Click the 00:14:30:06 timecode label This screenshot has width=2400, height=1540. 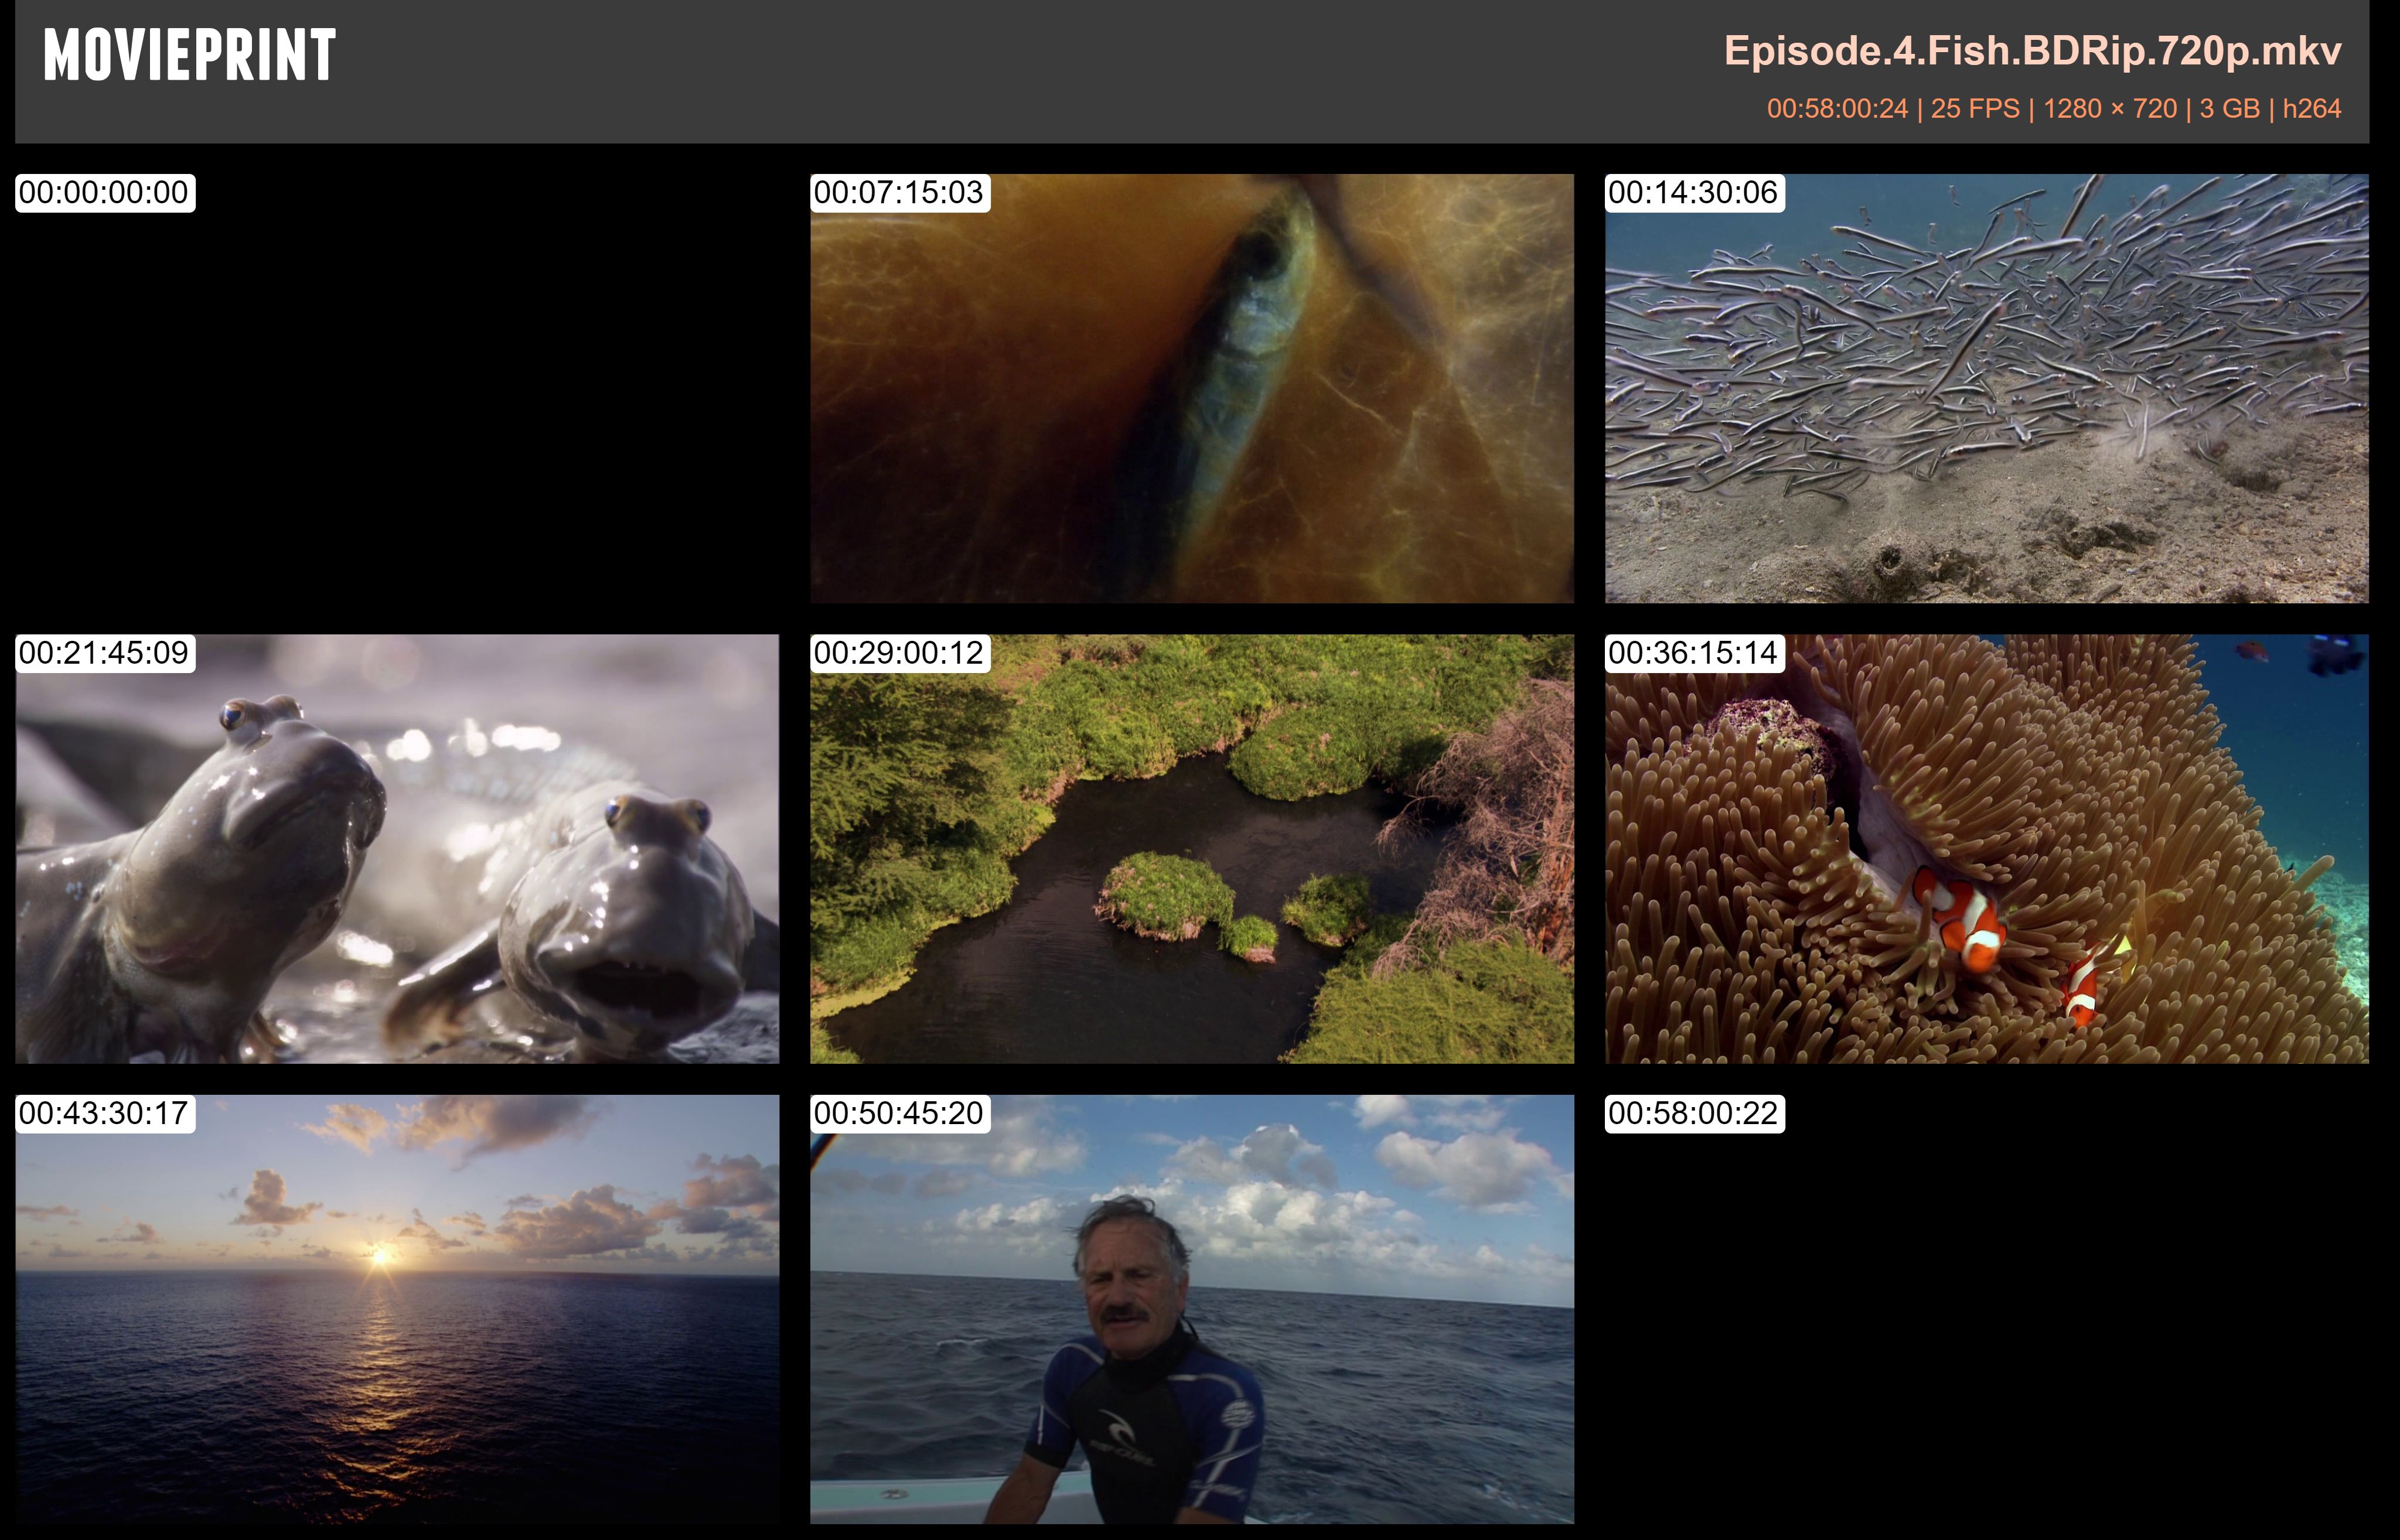[x=1694, y=193]
